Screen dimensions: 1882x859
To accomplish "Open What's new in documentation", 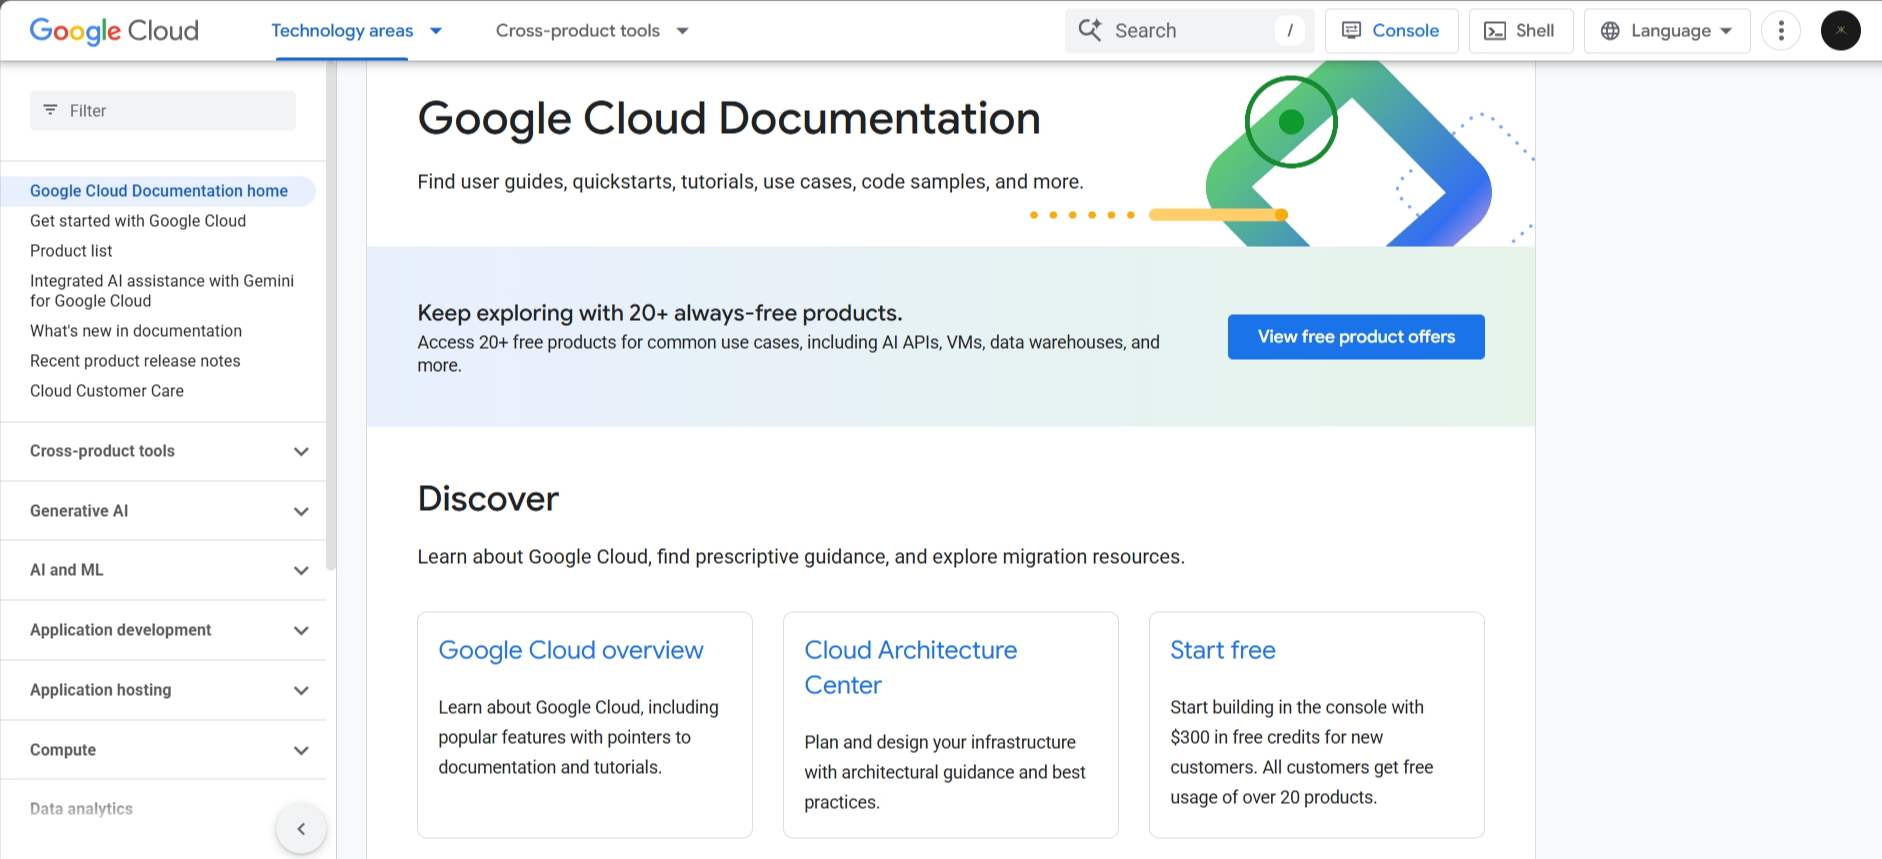I will coord(136,331).
